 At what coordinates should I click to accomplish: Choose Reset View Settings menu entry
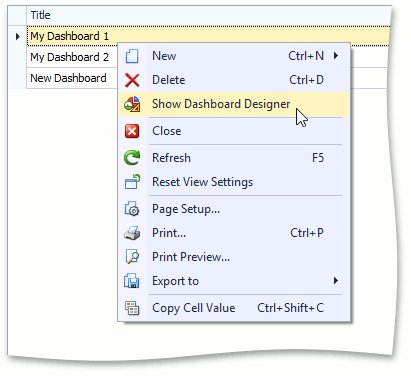coord(234,182)
